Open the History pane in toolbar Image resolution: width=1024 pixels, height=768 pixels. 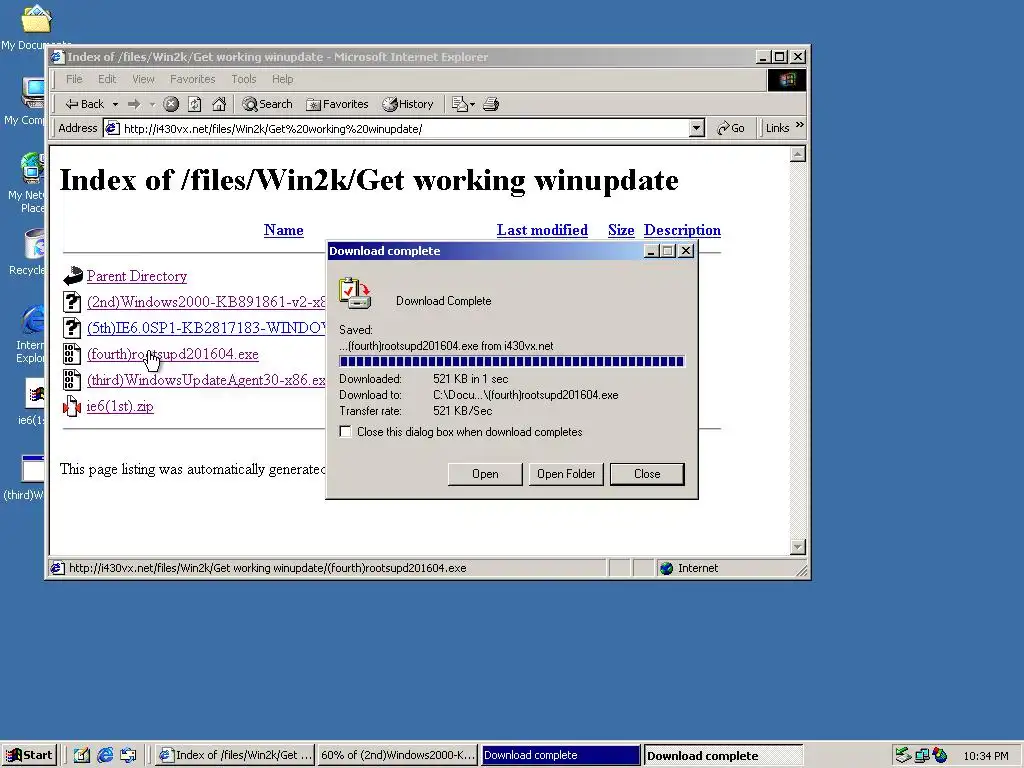point(408,104)
